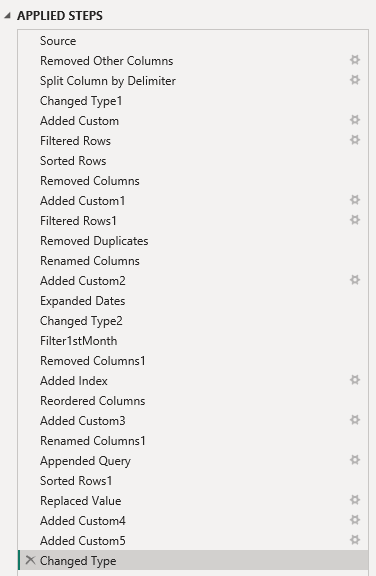Open Filtered Rows step settings gear
The height and width of the screenshot is (576, 376).
point(355,140)
